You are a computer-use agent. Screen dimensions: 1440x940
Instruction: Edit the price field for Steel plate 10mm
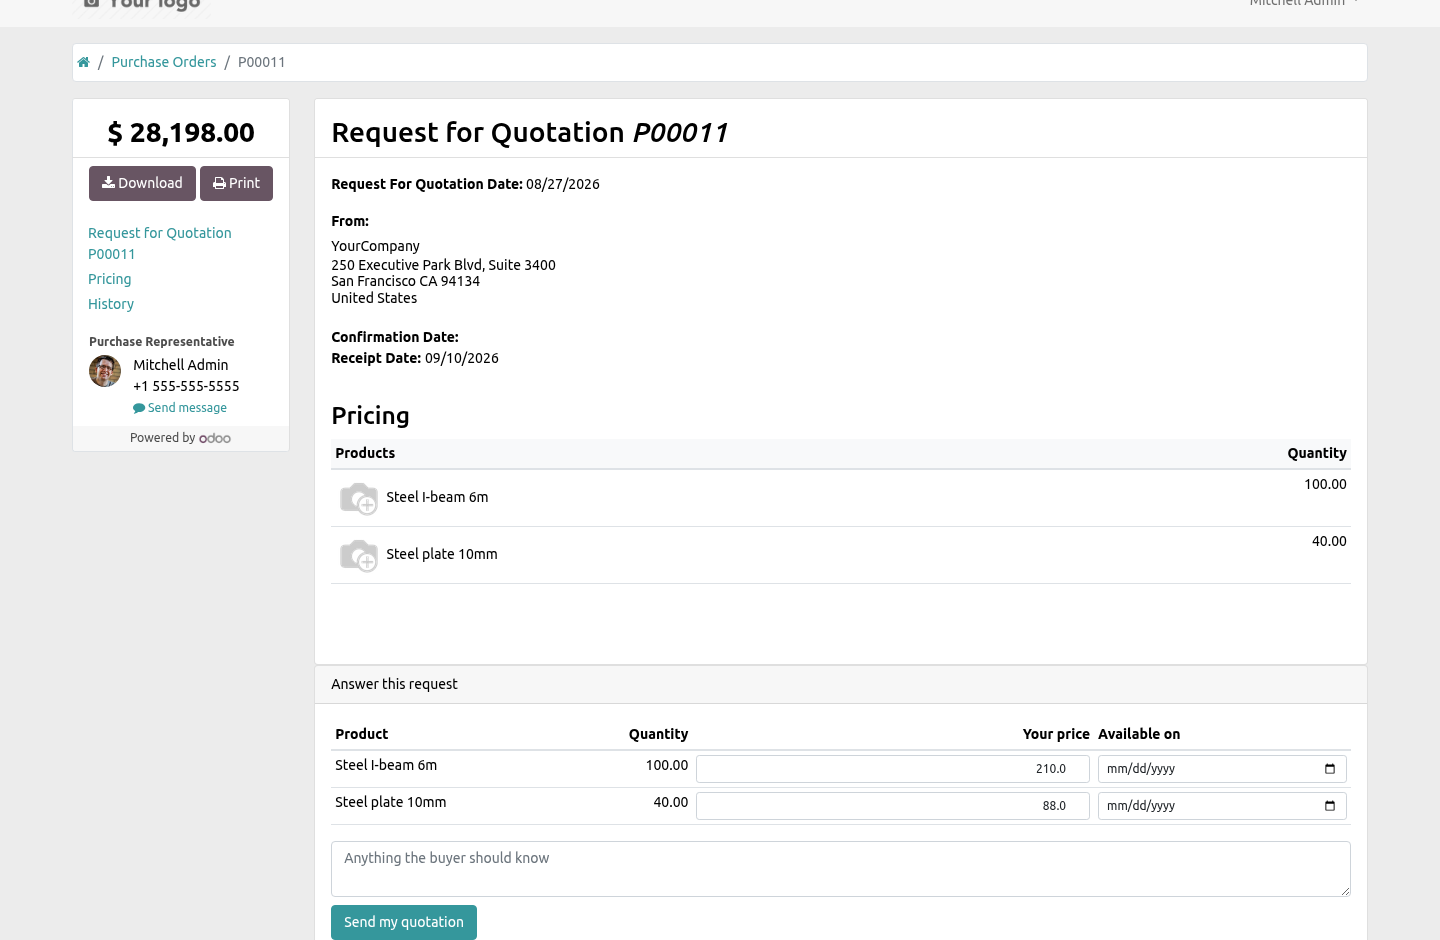893,806
